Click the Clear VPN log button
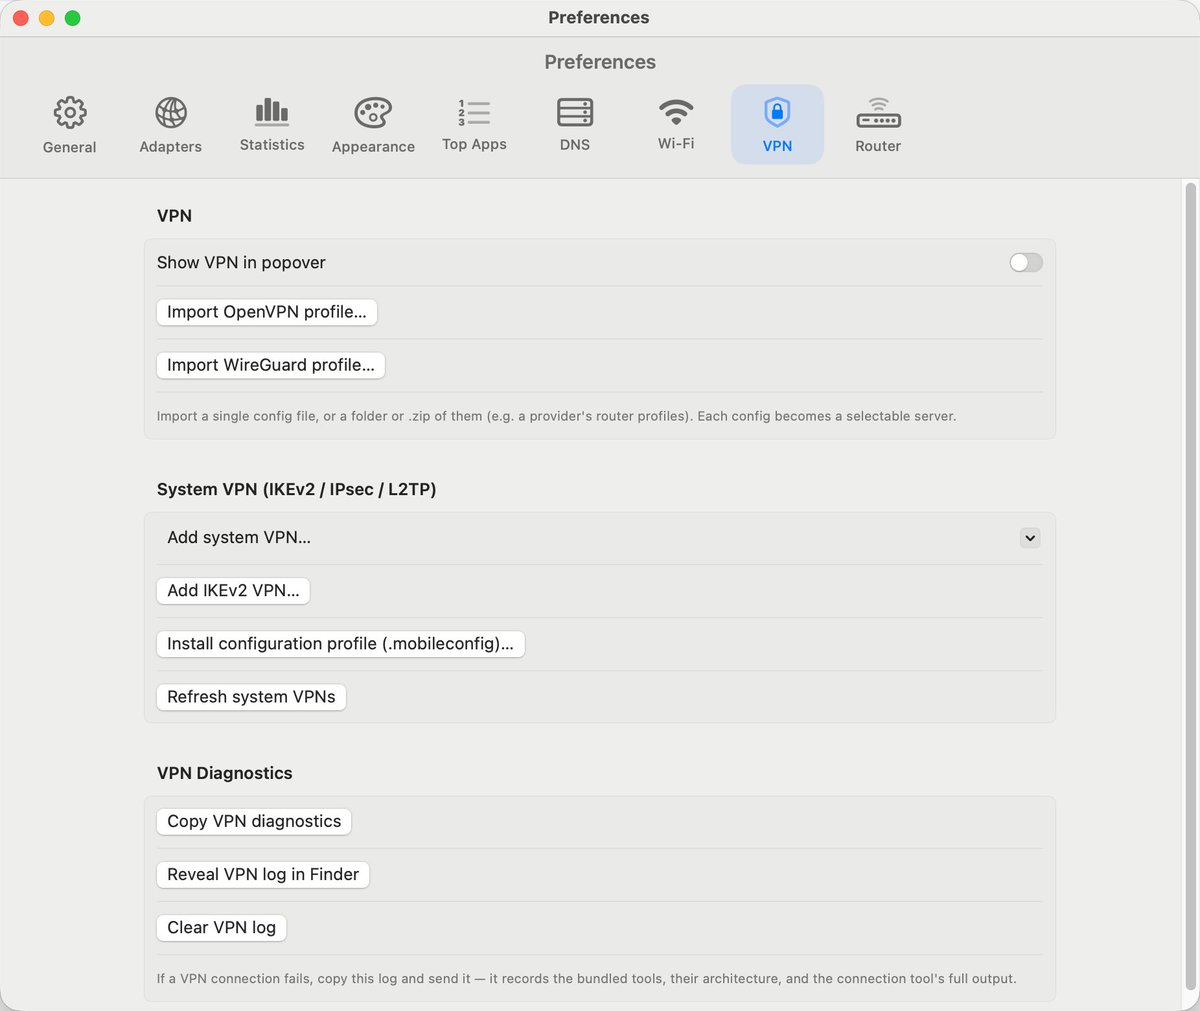The height and width of the screenshot is (1011, 1200). point(222,928)
